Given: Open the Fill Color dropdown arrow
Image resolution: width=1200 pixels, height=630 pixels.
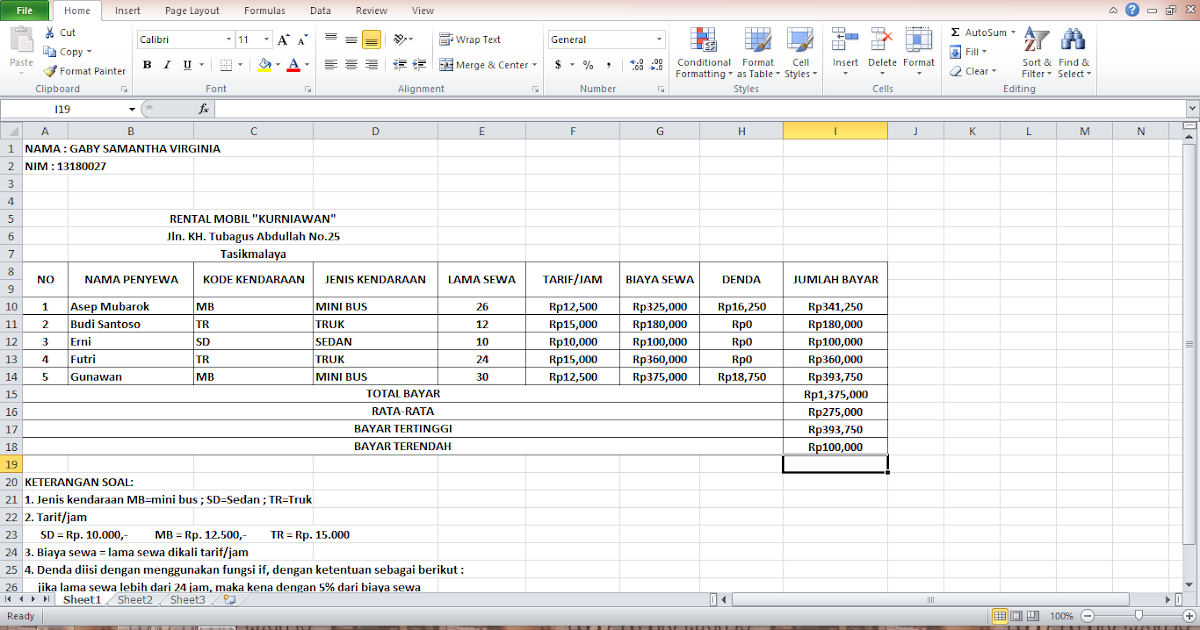Looking at the screenshot, I should click(x=278, y=64).
